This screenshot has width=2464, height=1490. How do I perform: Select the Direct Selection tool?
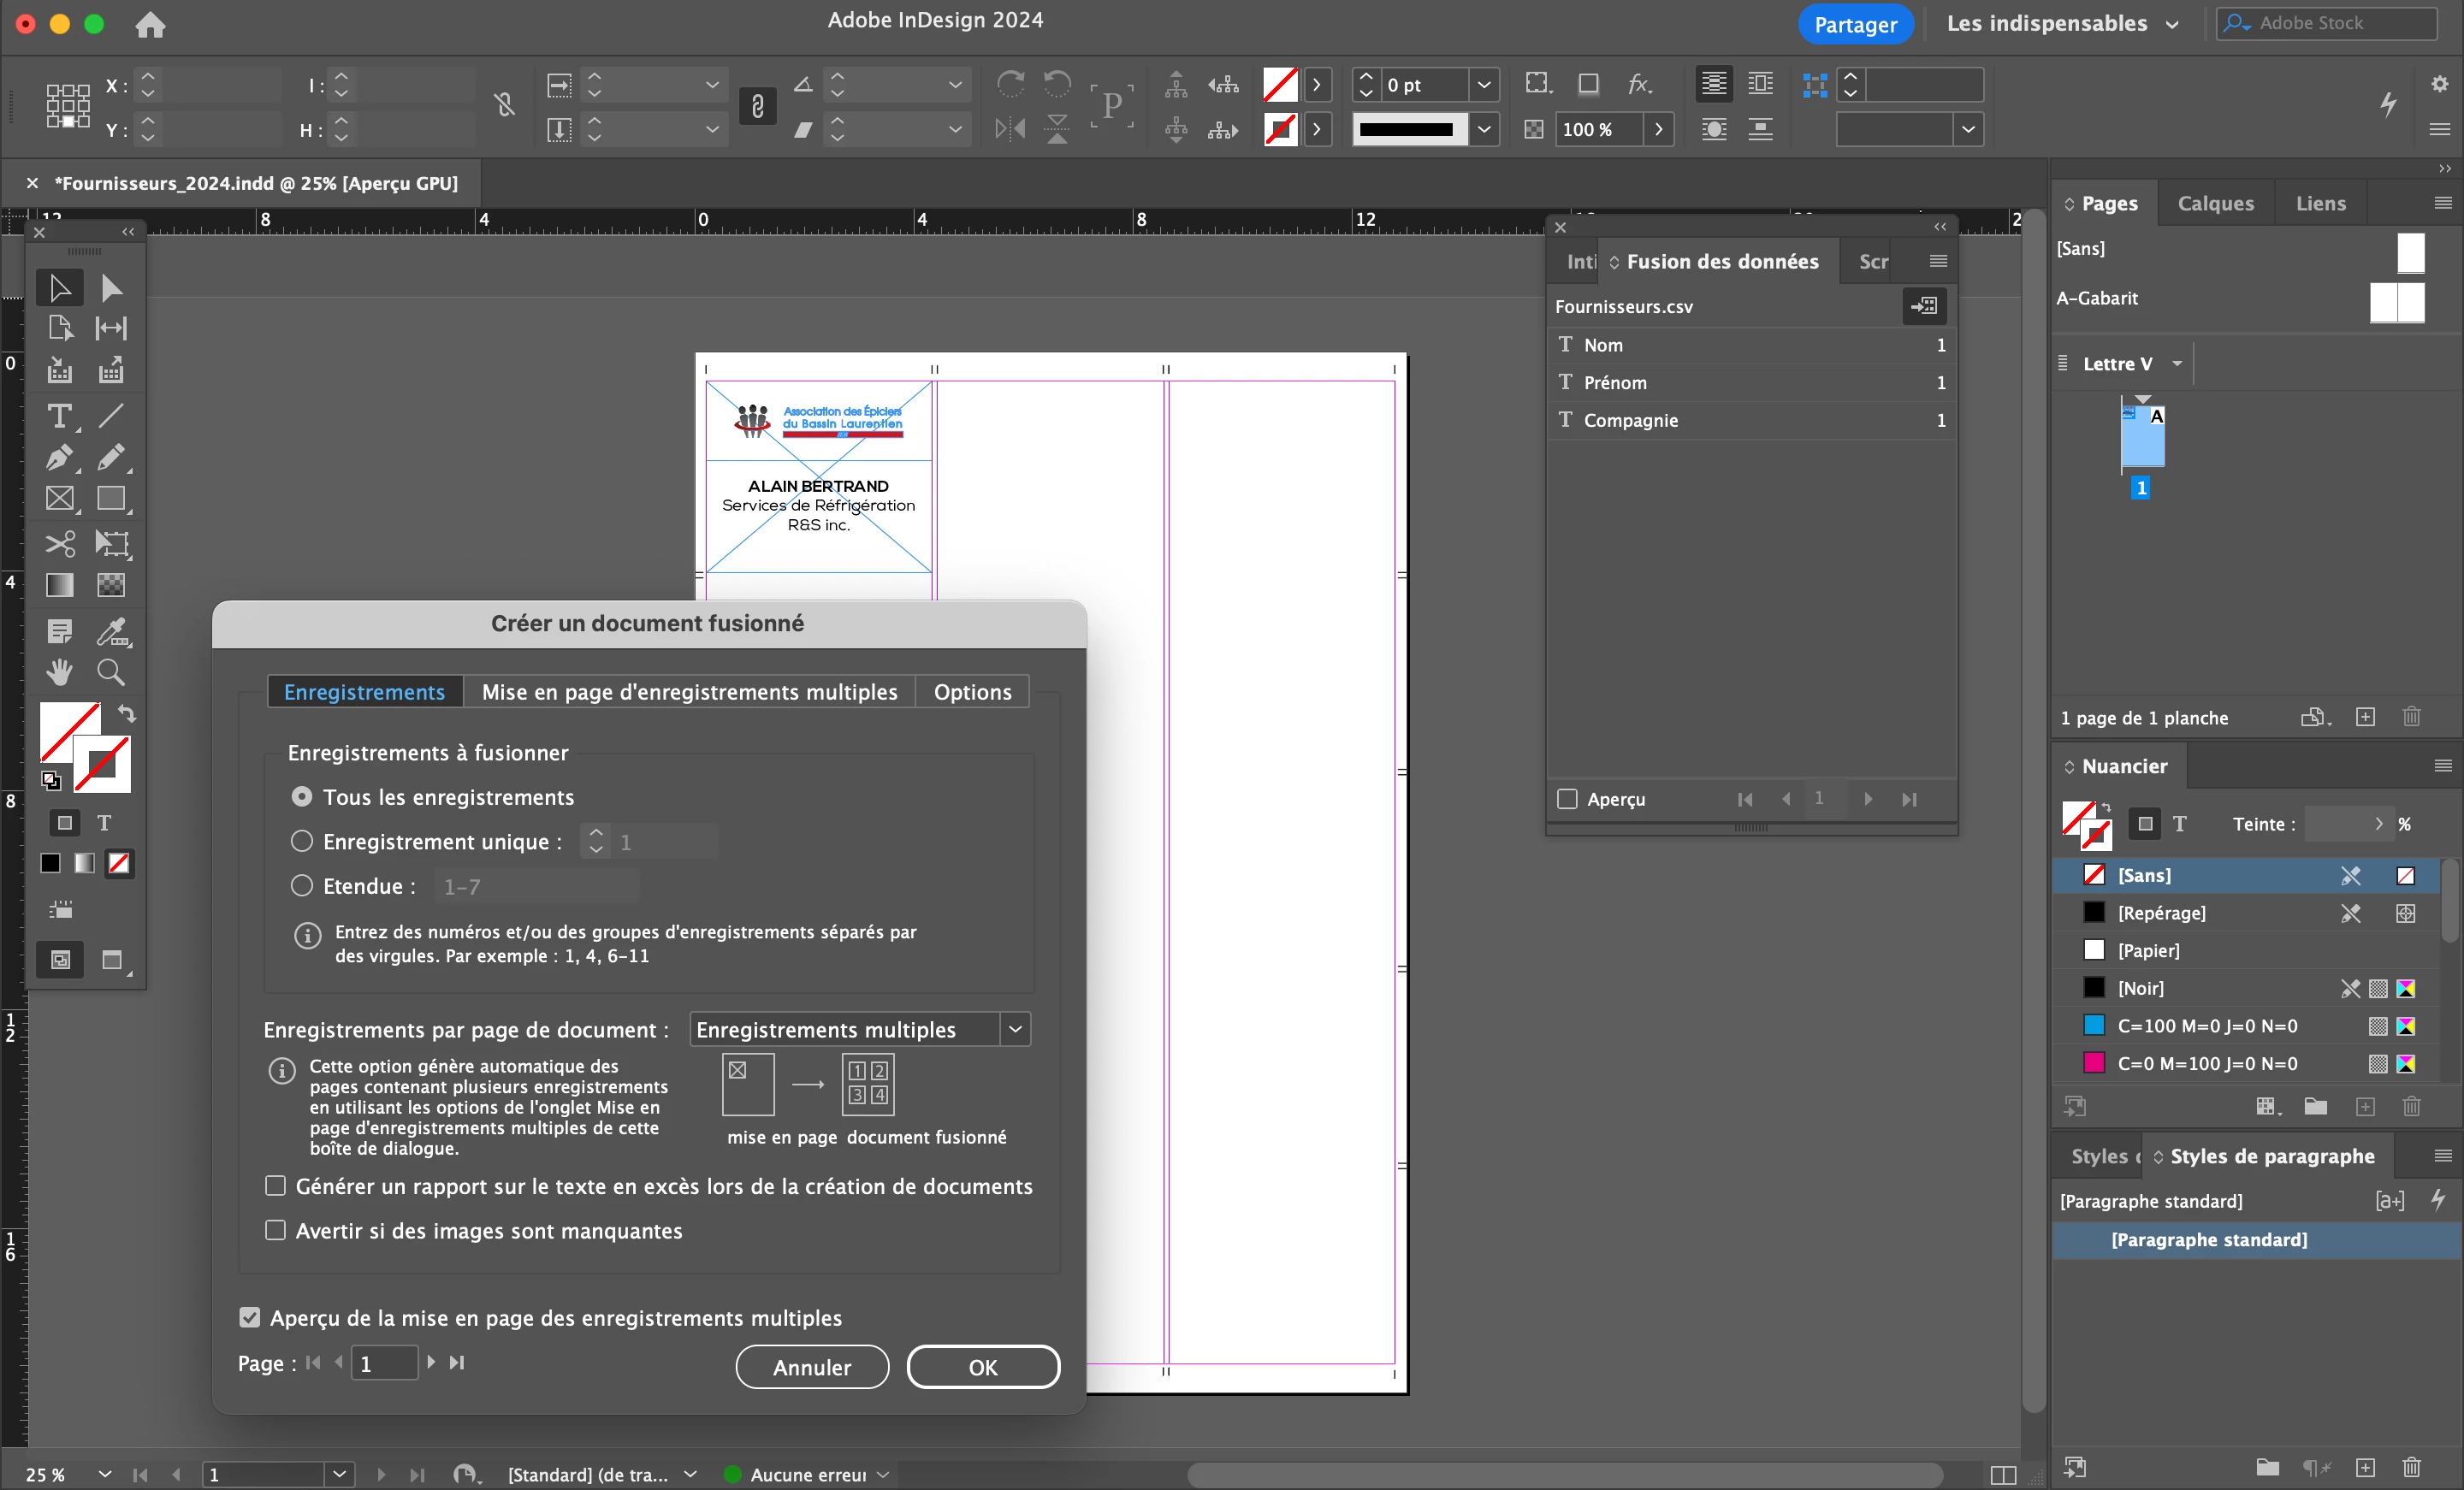pos(111,288)
